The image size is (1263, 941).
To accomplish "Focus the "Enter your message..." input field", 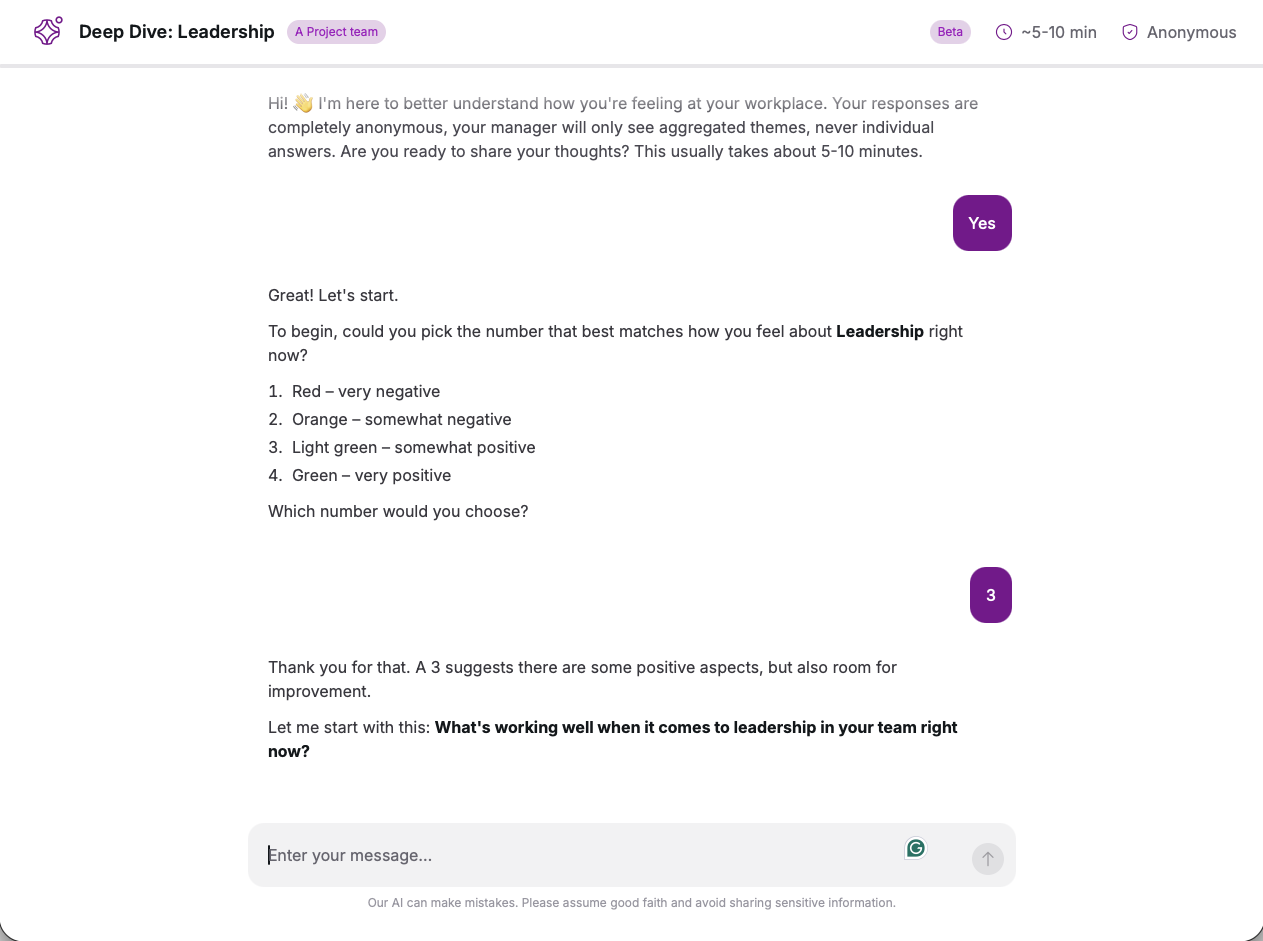I will 580,855.
